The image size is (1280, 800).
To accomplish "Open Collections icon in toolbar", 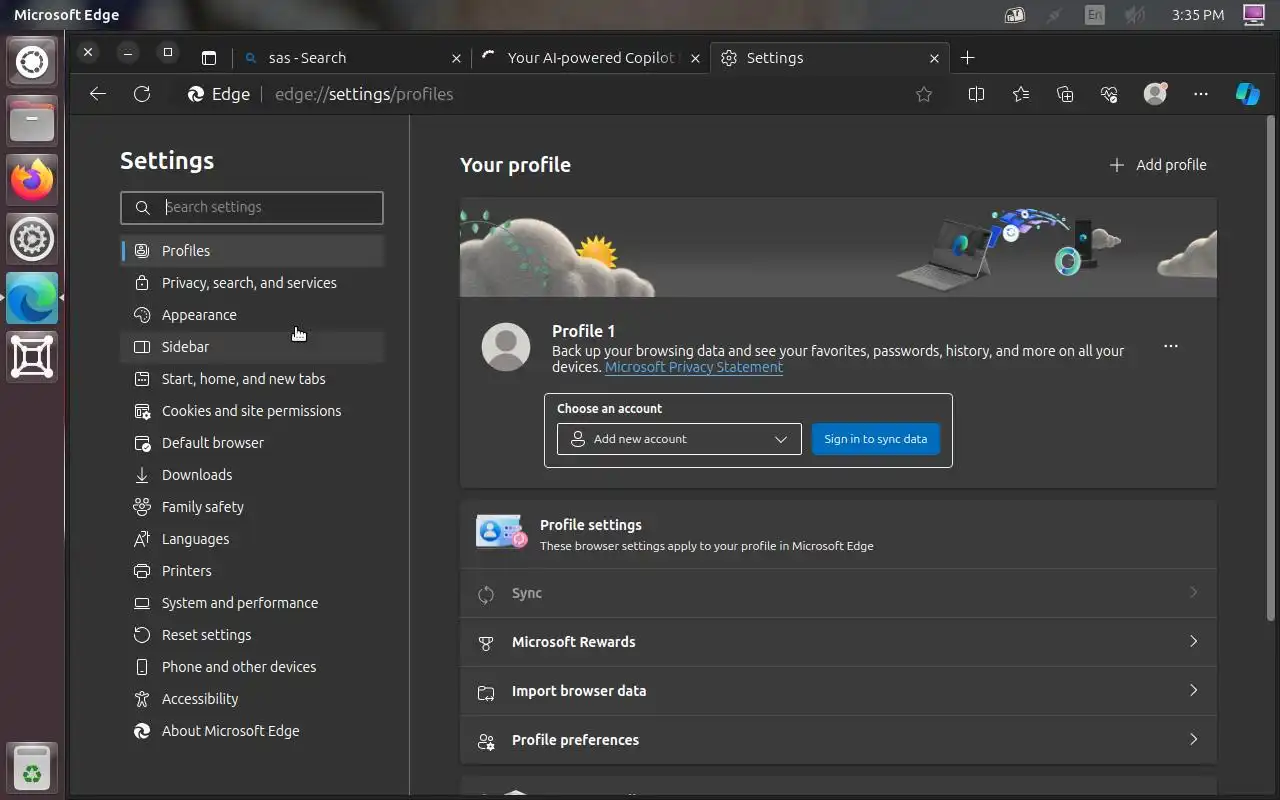I will pyautogui.click(x=1065, y=94).
